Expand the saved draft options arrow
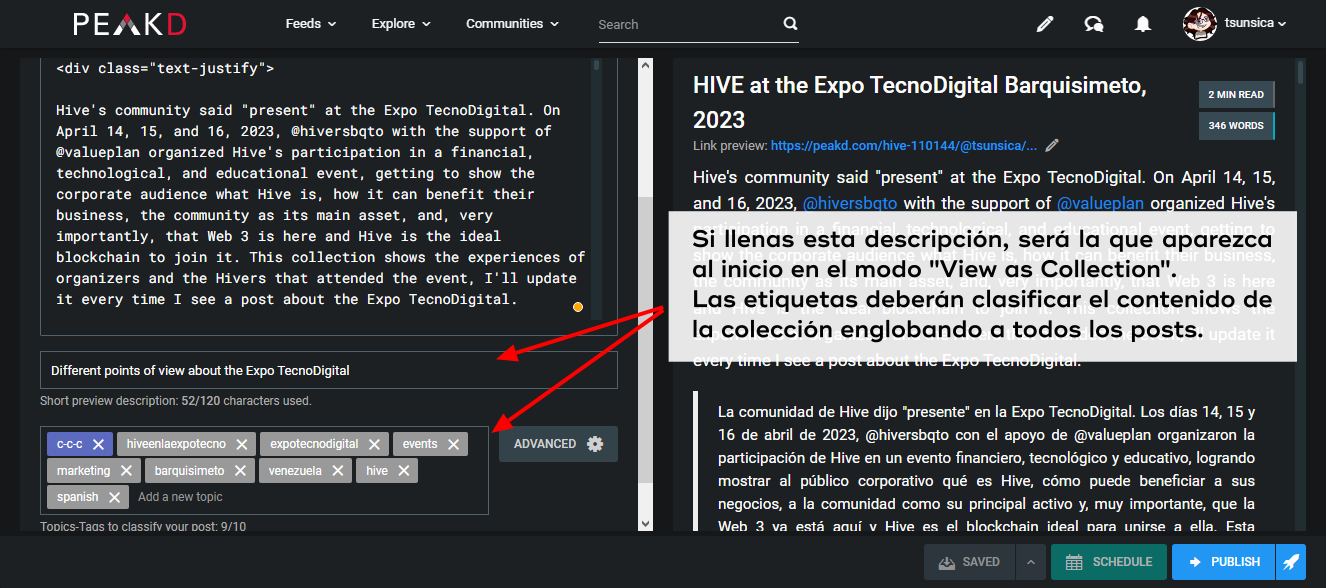1326x588 pixels. [x=1030, y=562]
